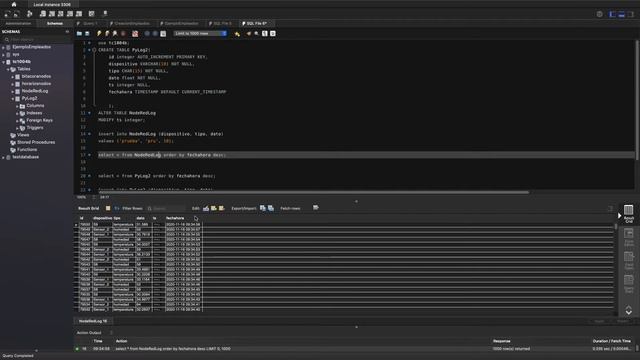The width and height of the screenshot is (640, 360).
Task: Switch to the Administration tab
Action: tap(18, 24)
